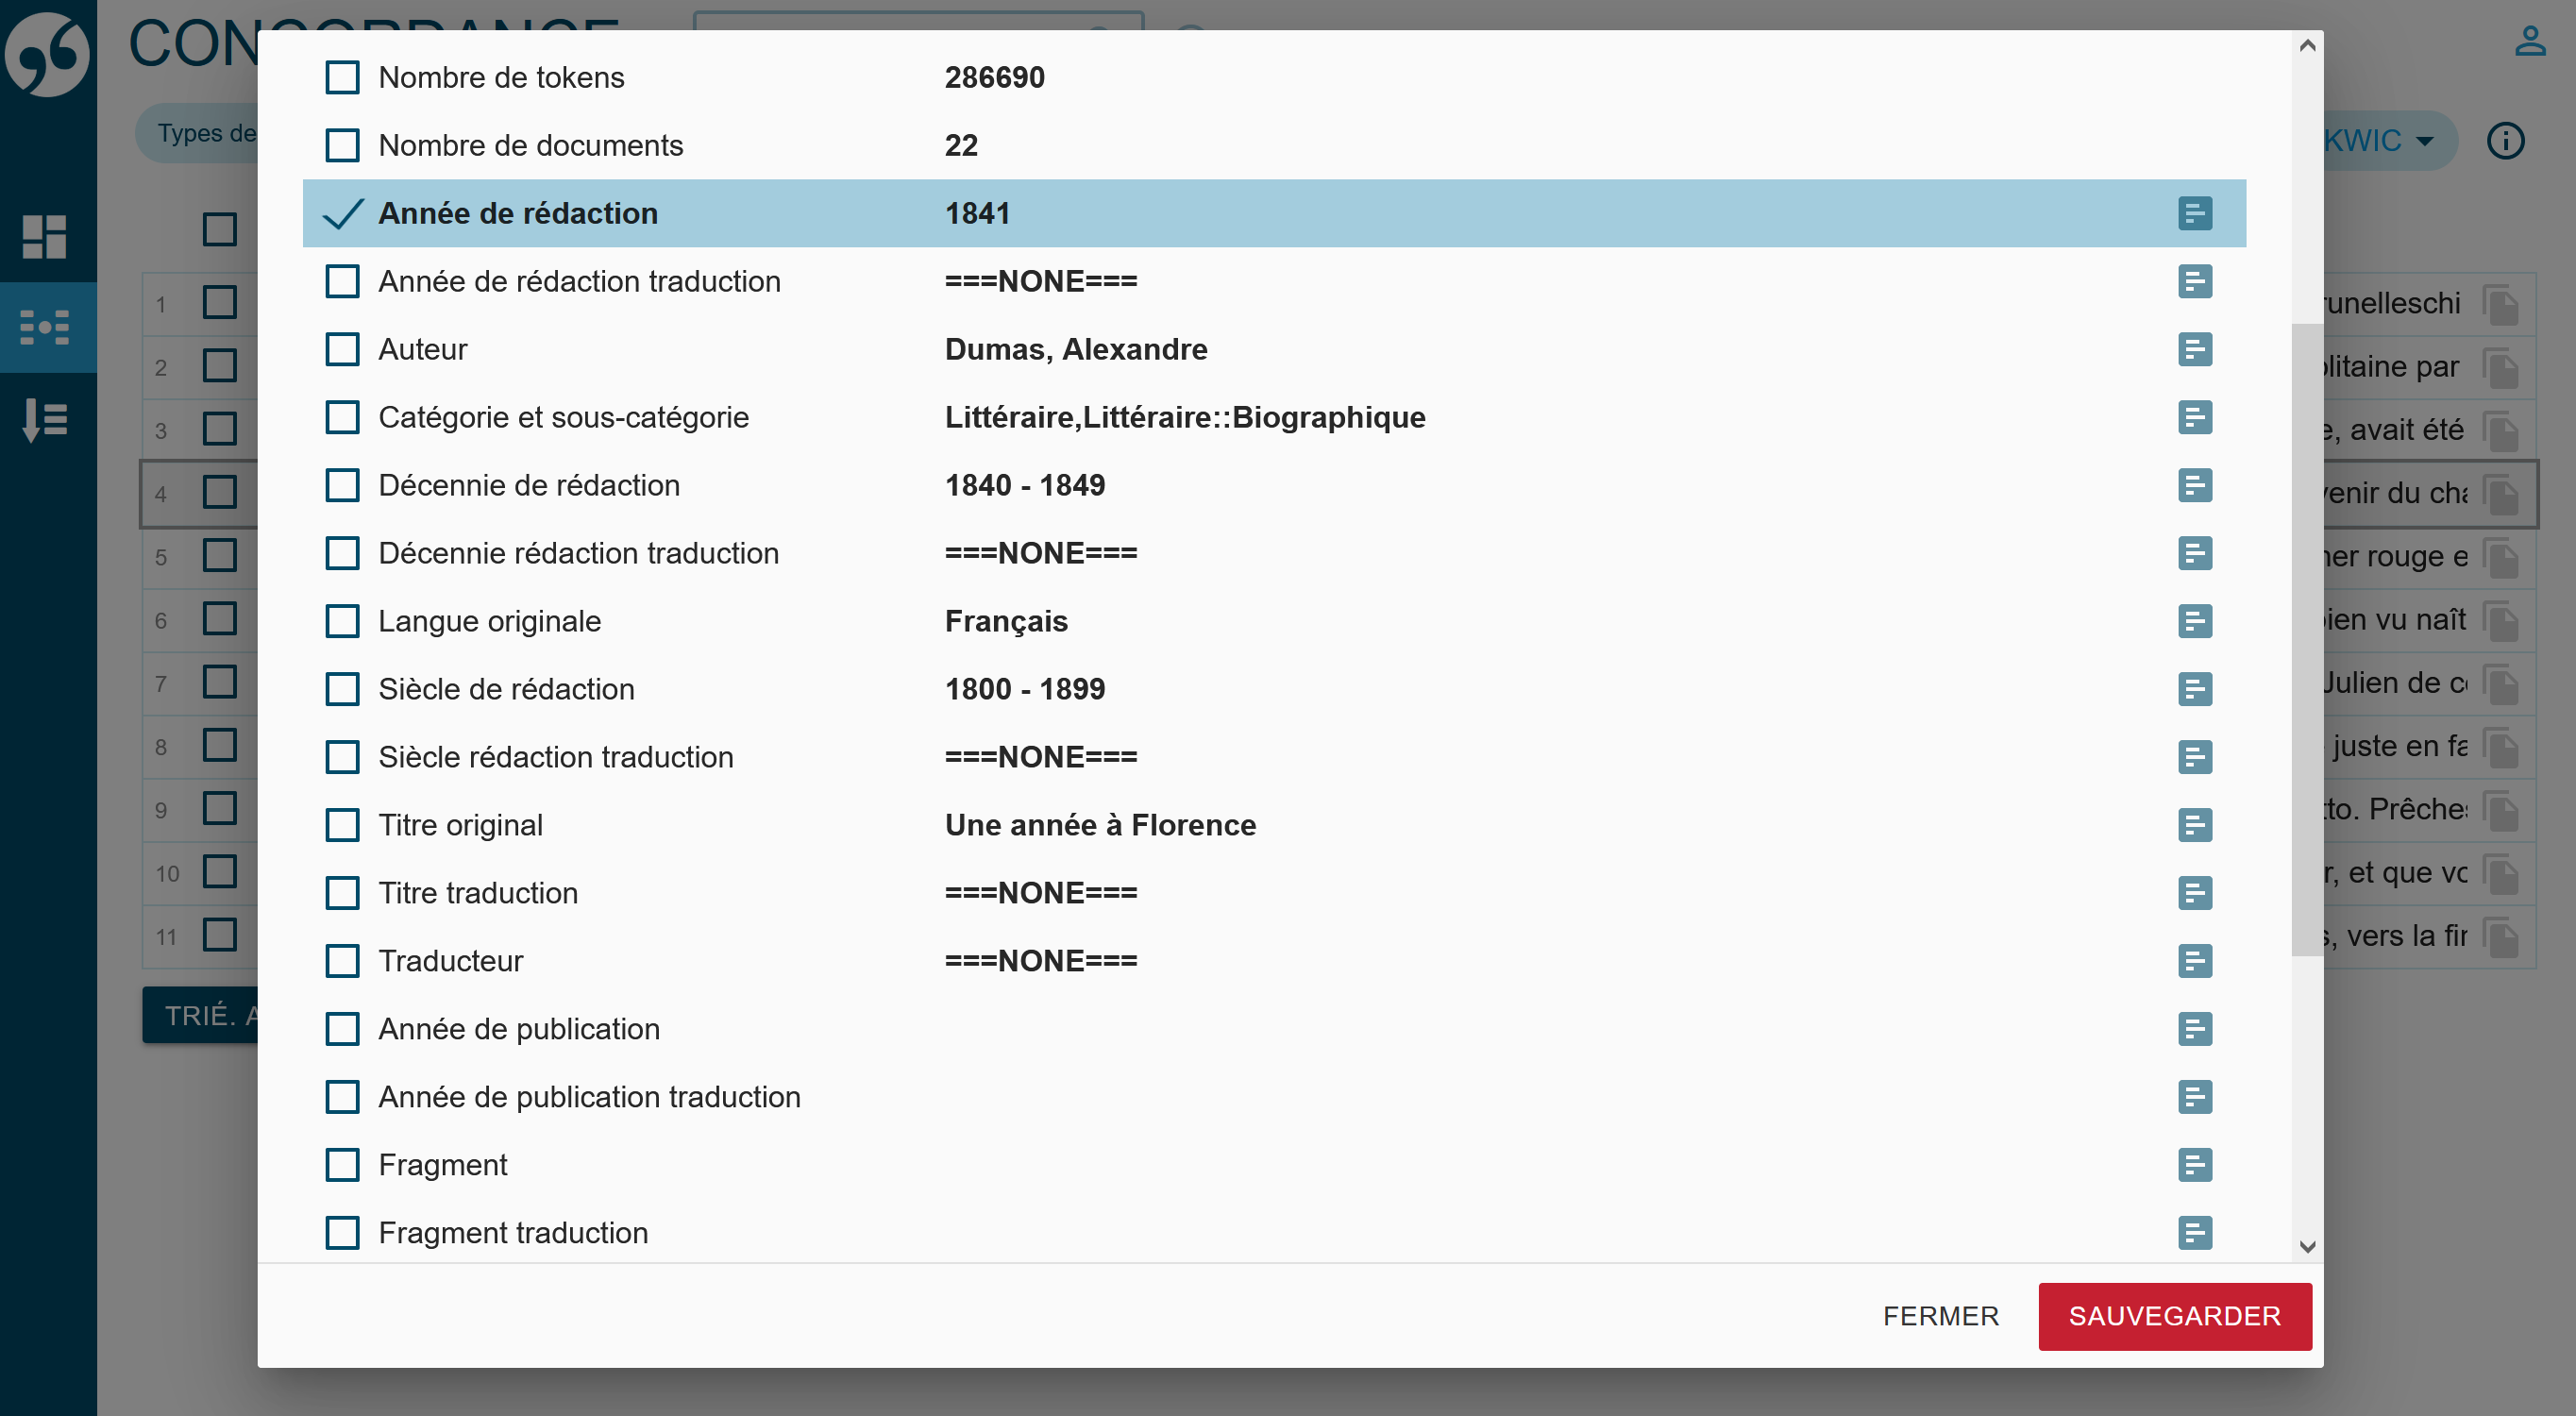The height and width of the screenshot is (1416, 2576).
Task: Check the Nombre de documents checkbox
Action: click(x=342, y=145)
